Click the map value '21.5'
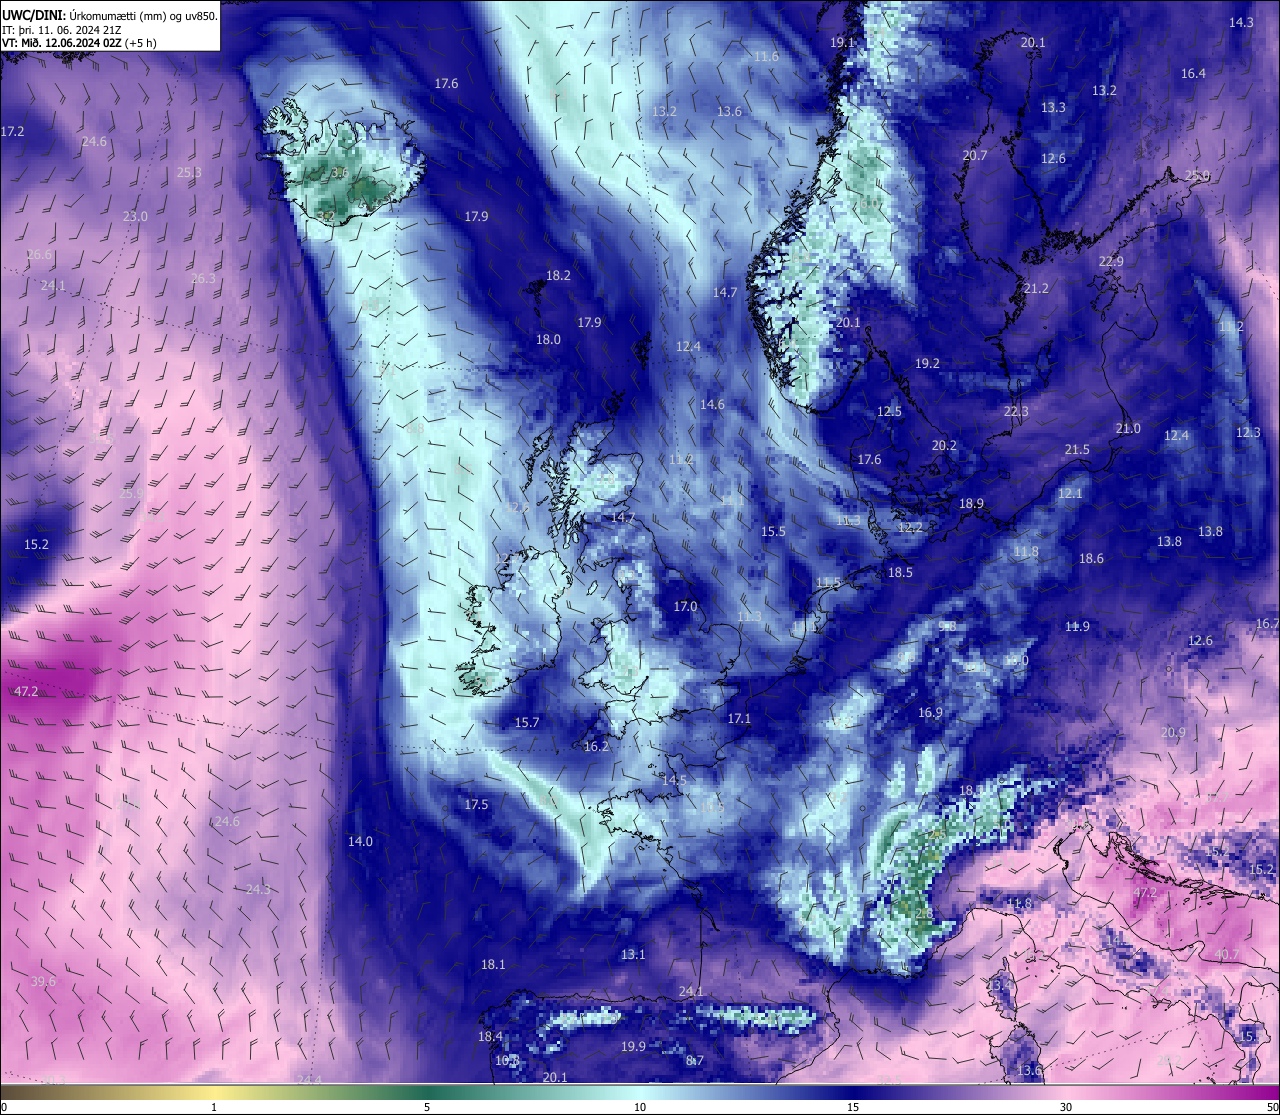This screenshot has width=1280, height=1115. tap(1077, 449)
